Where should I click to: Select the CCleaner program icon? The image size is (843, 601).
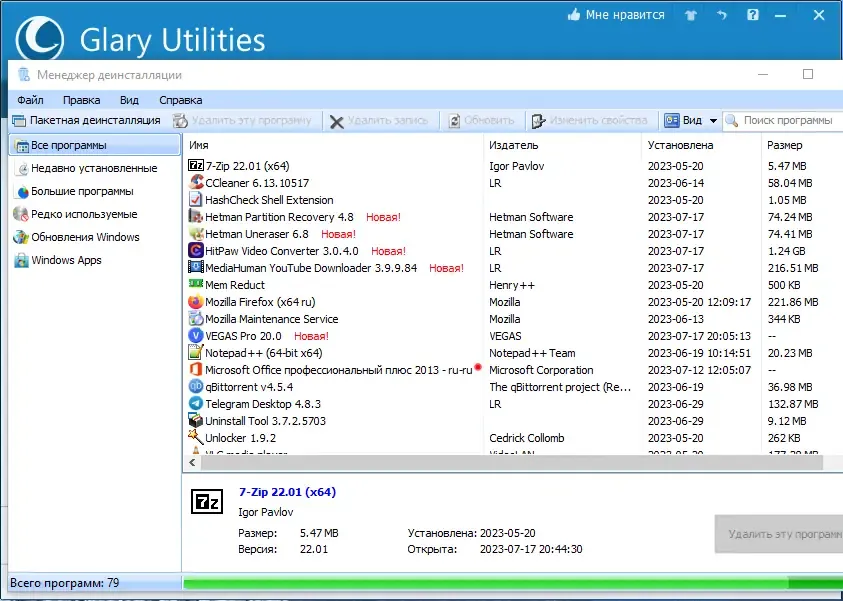click(x=196, y=183)
